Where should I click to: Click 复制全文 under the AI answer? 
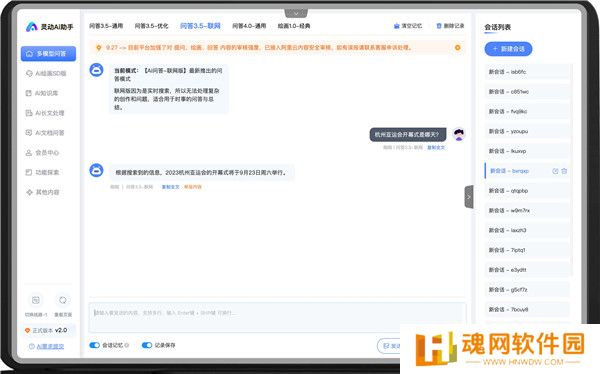pyautogui.click(x=170, y=187)
